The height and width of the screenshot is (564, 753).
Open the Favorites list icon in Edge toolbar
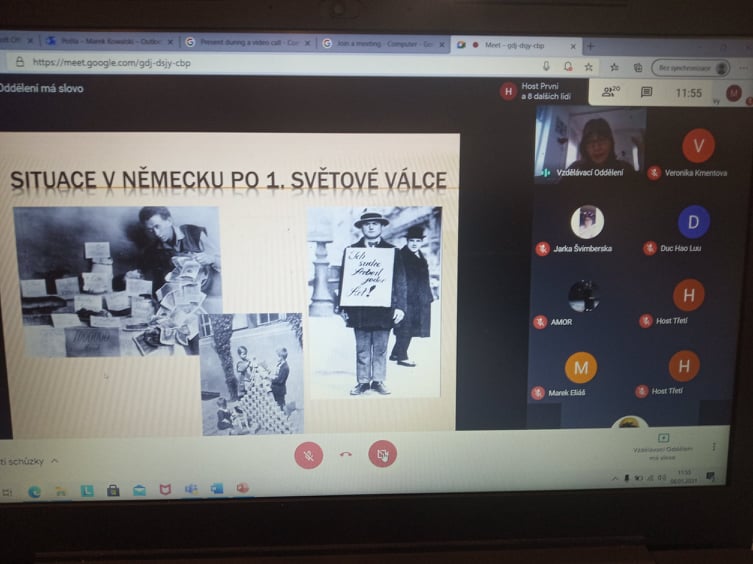click(614, 67)
